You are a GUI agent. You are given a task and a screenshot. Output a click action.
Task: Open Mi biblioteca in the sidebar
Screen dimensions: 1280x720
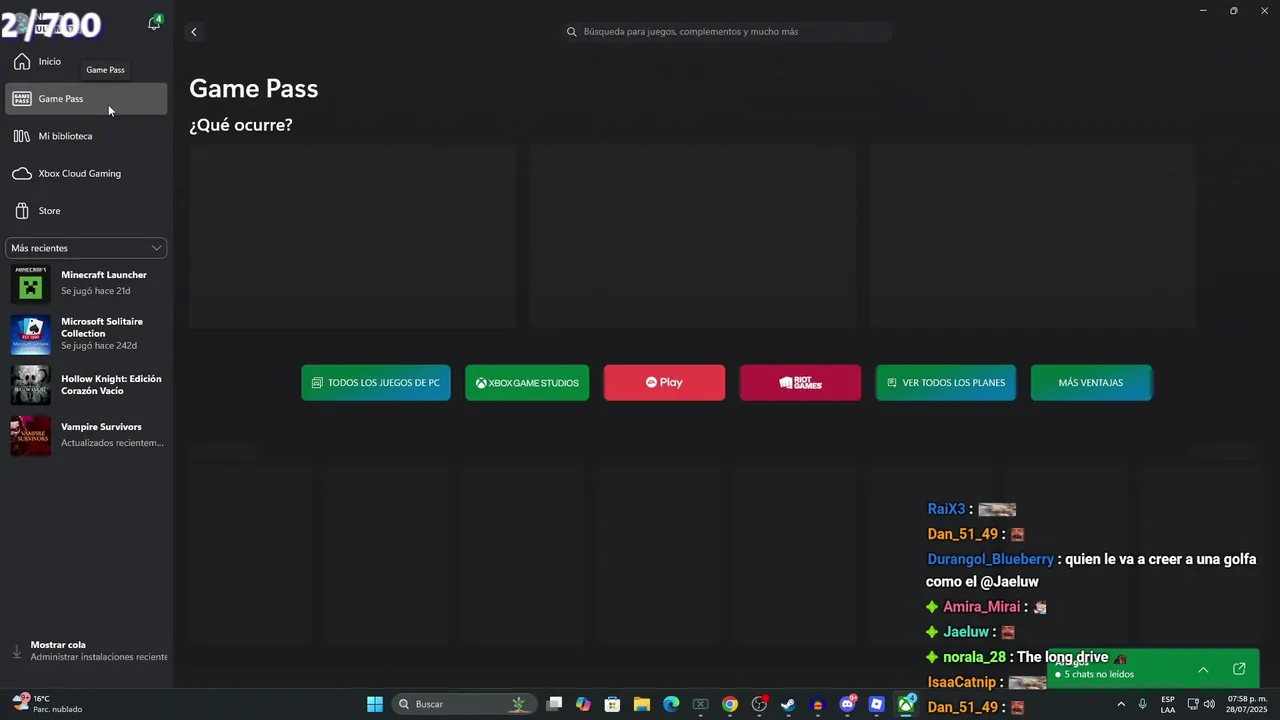point(86,136)
